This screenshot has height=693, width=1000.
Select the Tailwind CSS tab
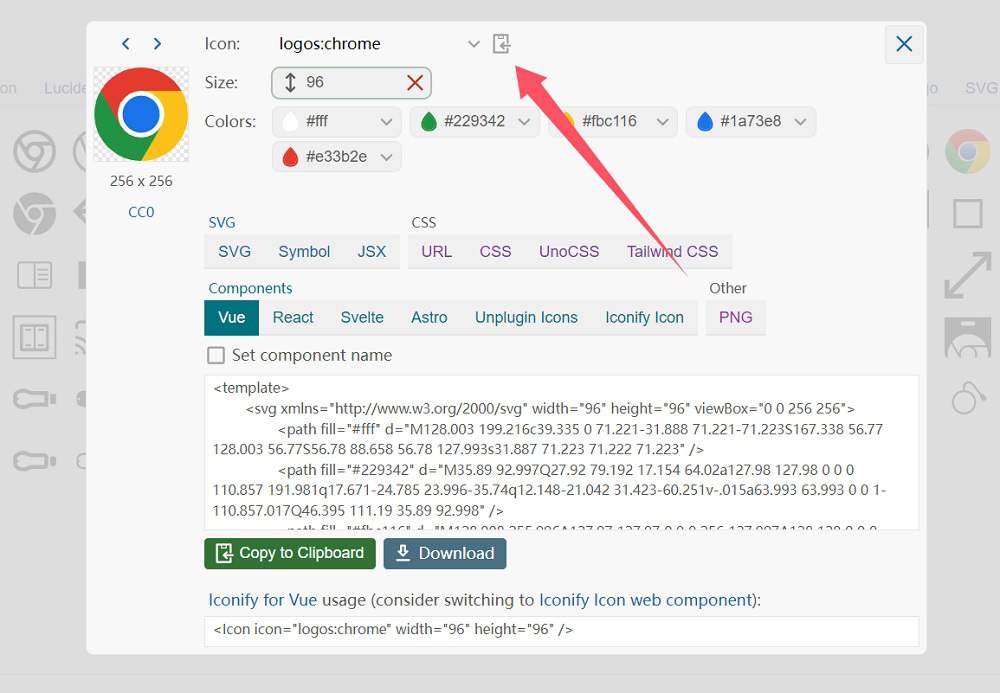coord(672,251)
